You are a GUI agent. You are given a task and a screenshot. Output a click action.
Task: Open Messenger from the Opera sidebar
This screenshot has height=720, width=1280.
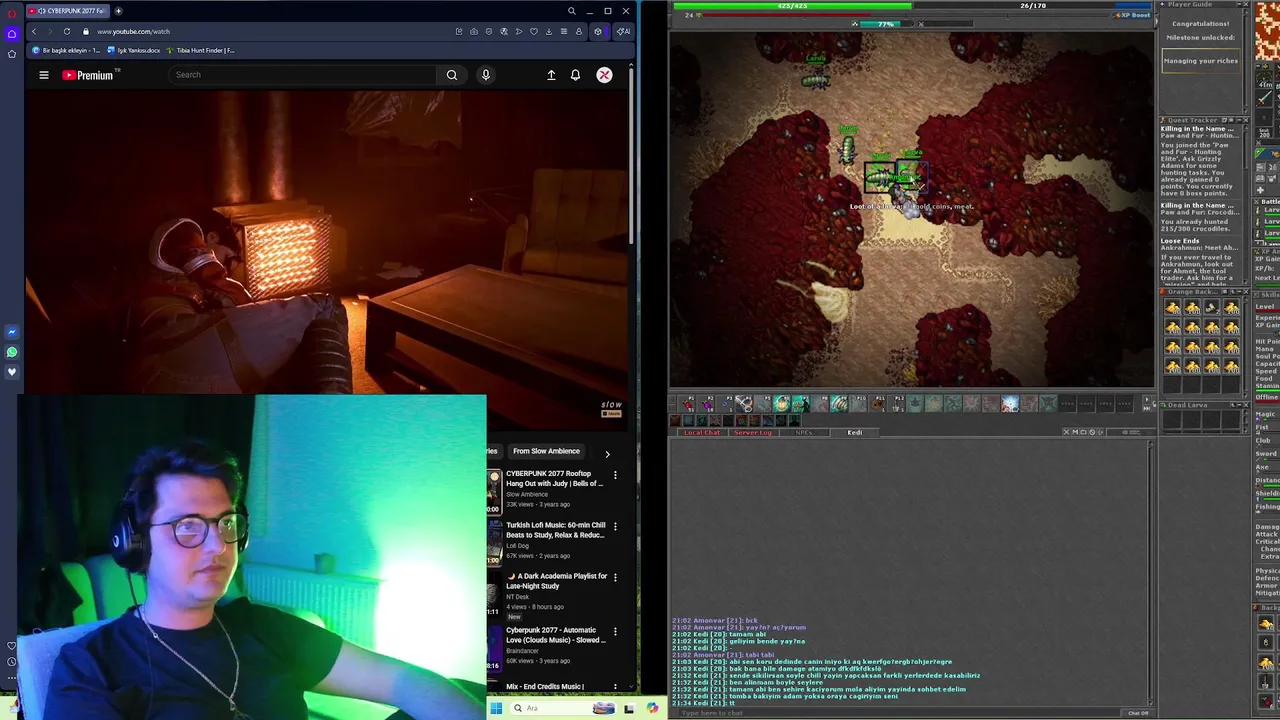12,332
